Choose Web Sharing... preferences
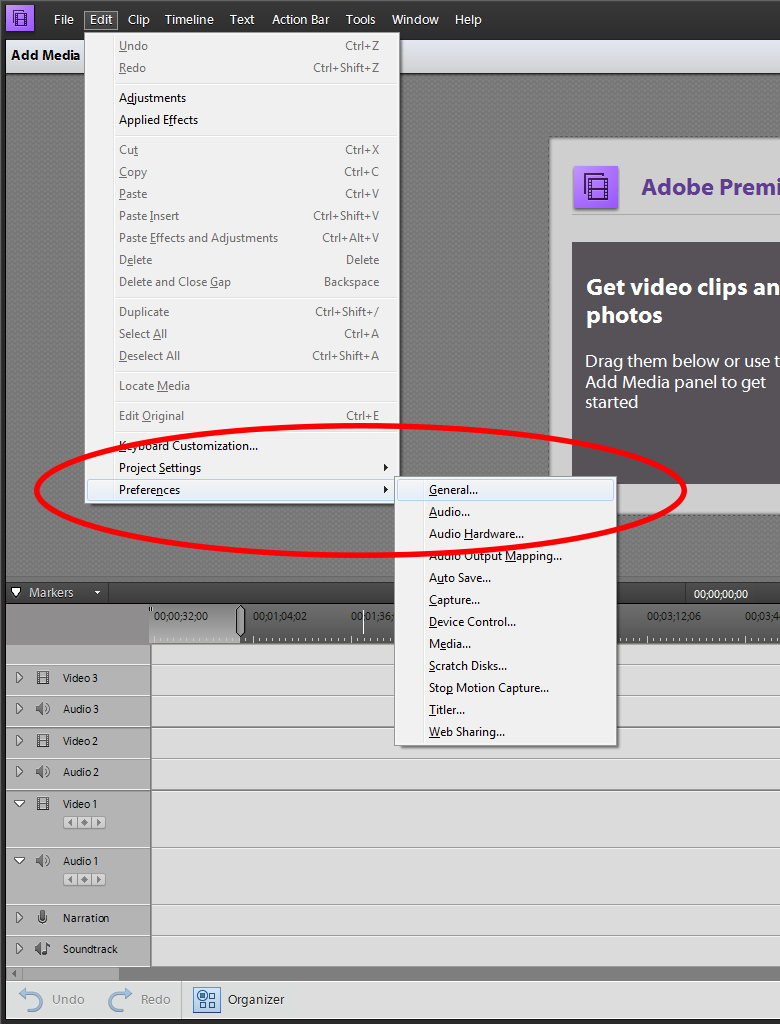This screenshot has height=1024, width=780. click(x=506, y=731)
